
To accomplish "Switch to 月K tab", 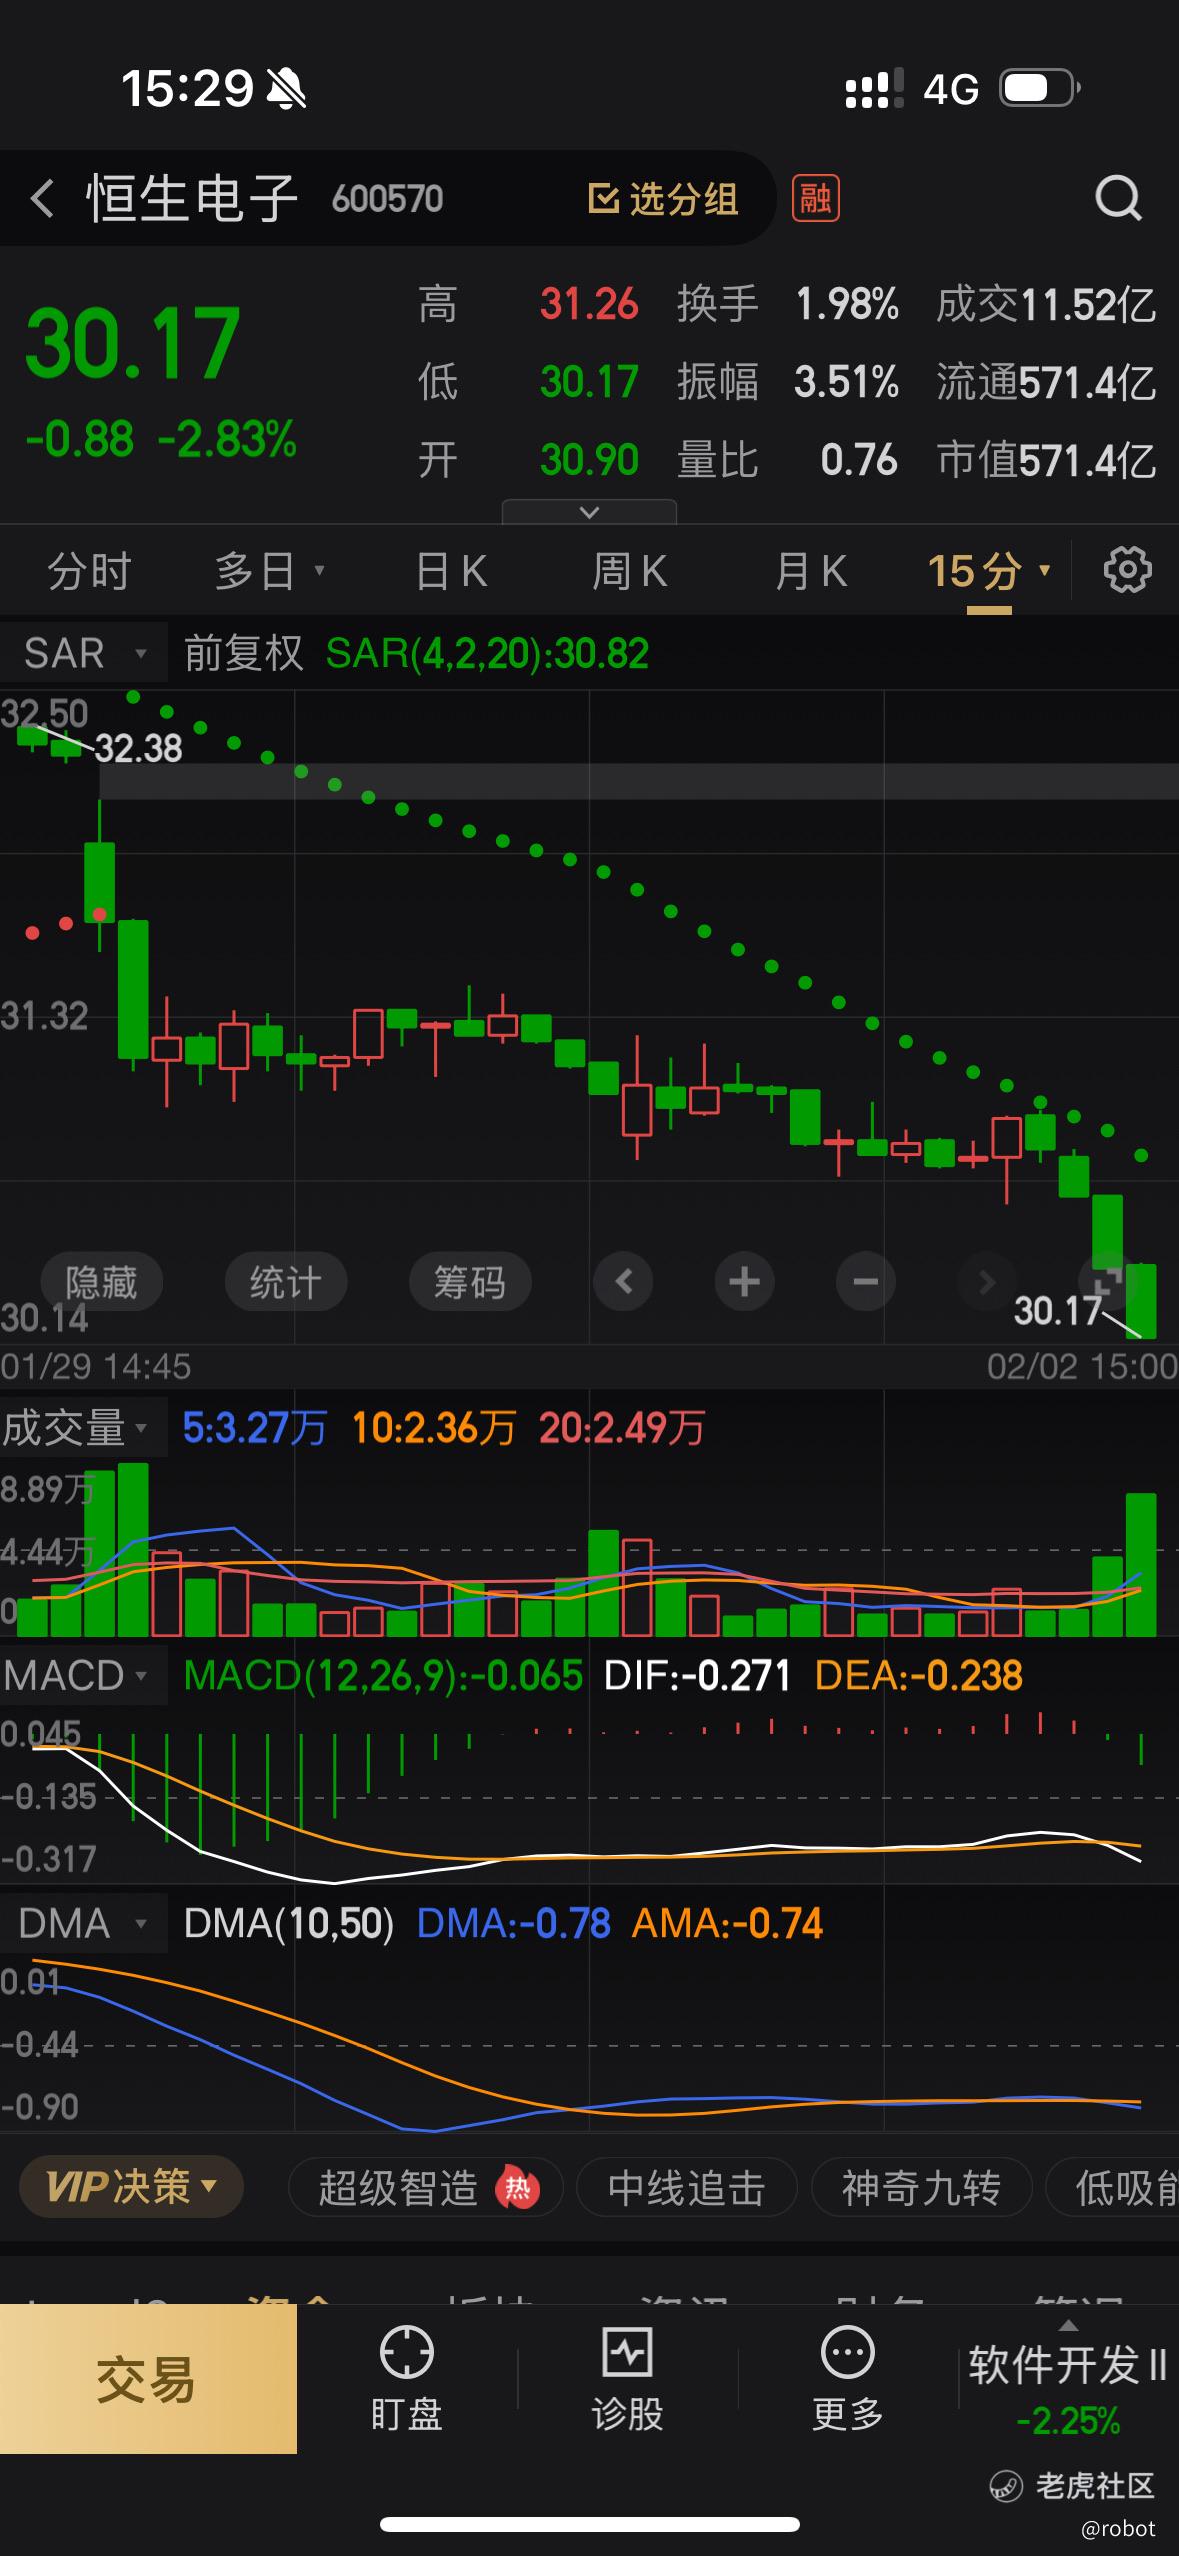I will pyautogui.click(x=811, y=571).
